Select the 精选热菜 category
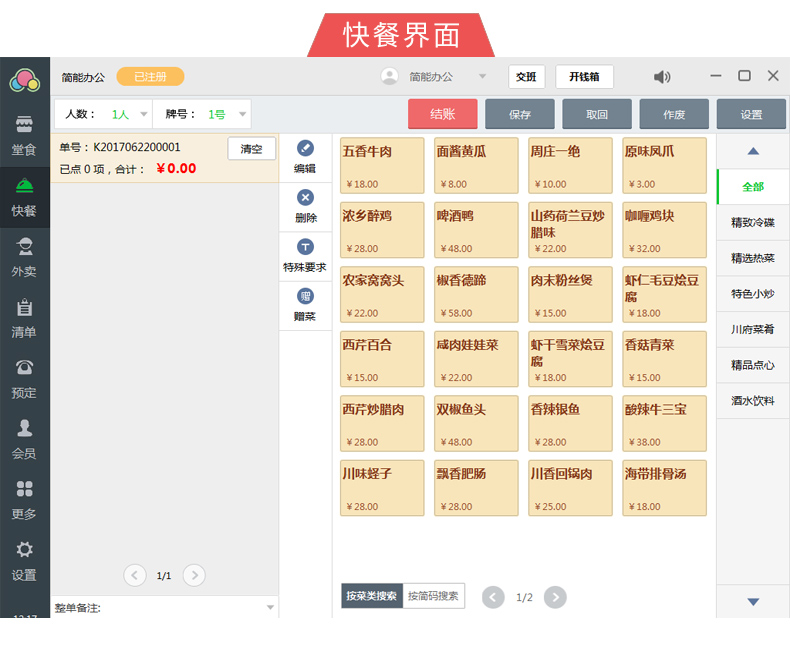 point(753,258)
